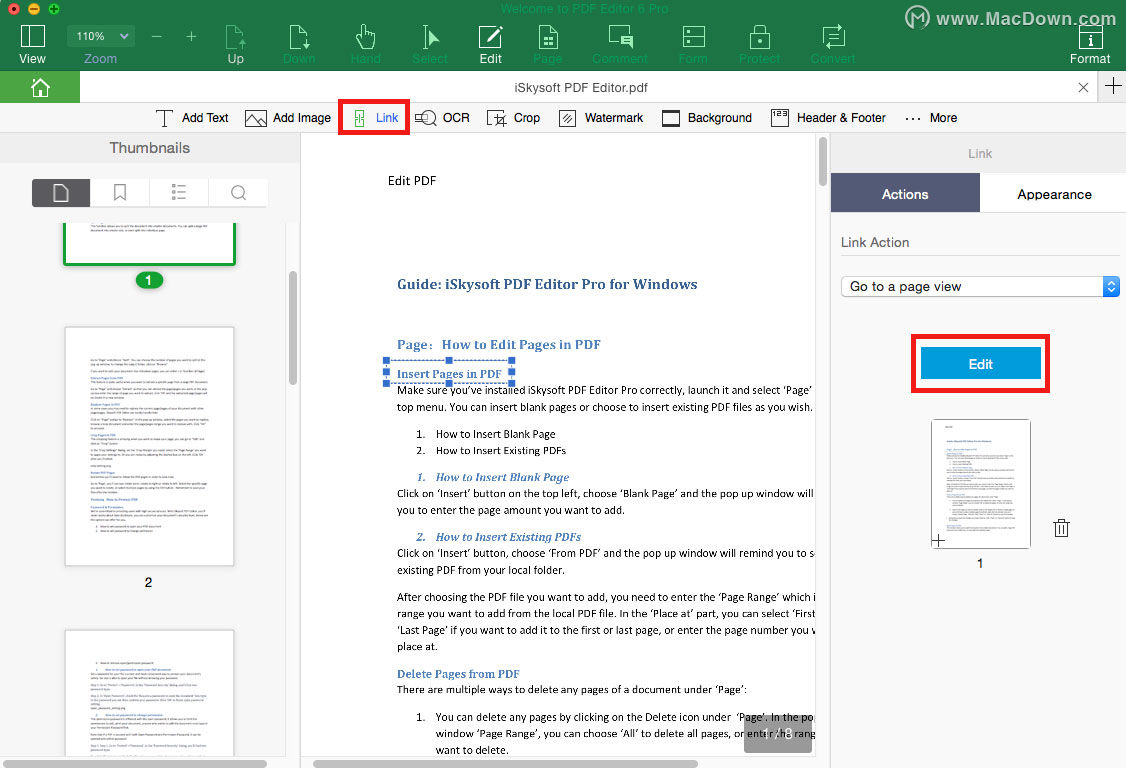1126x768 pixels.
Task: Show the Format panel
Action: (1089, 45)
